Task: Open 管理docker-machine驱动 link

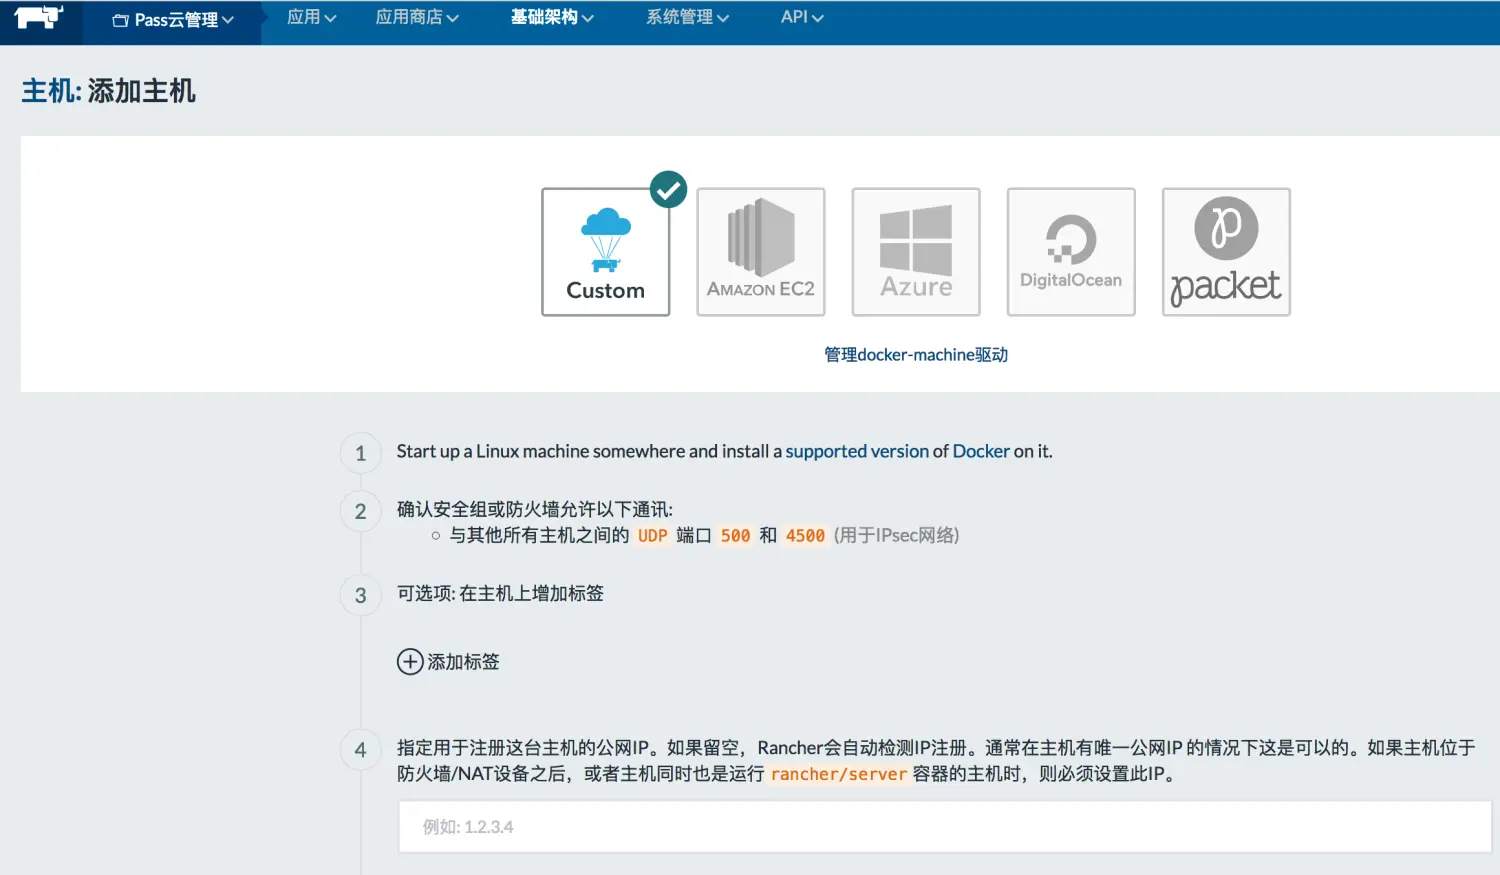Action: point(916,355)
